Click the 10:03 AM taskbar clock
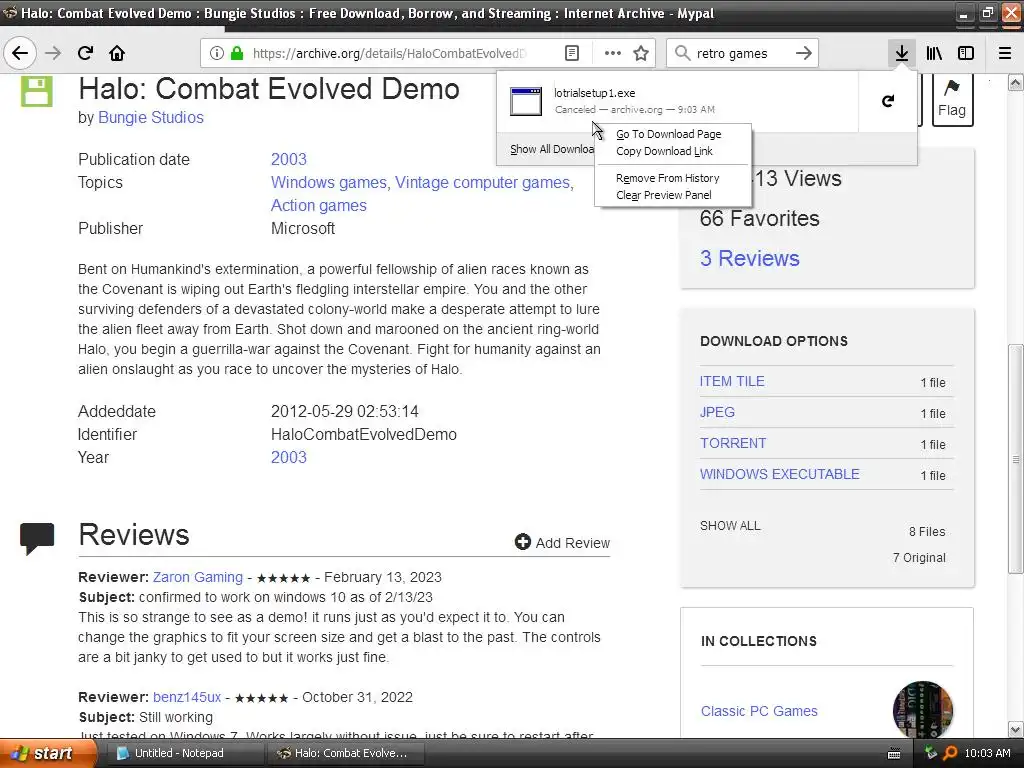Screen dimensions: 1024x768 click(987, 753)
